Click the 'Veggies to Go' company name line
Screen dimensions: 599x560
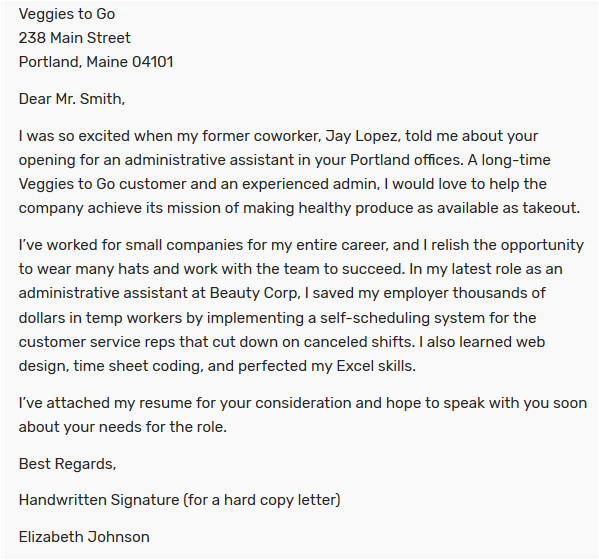[x=67, y=14]
